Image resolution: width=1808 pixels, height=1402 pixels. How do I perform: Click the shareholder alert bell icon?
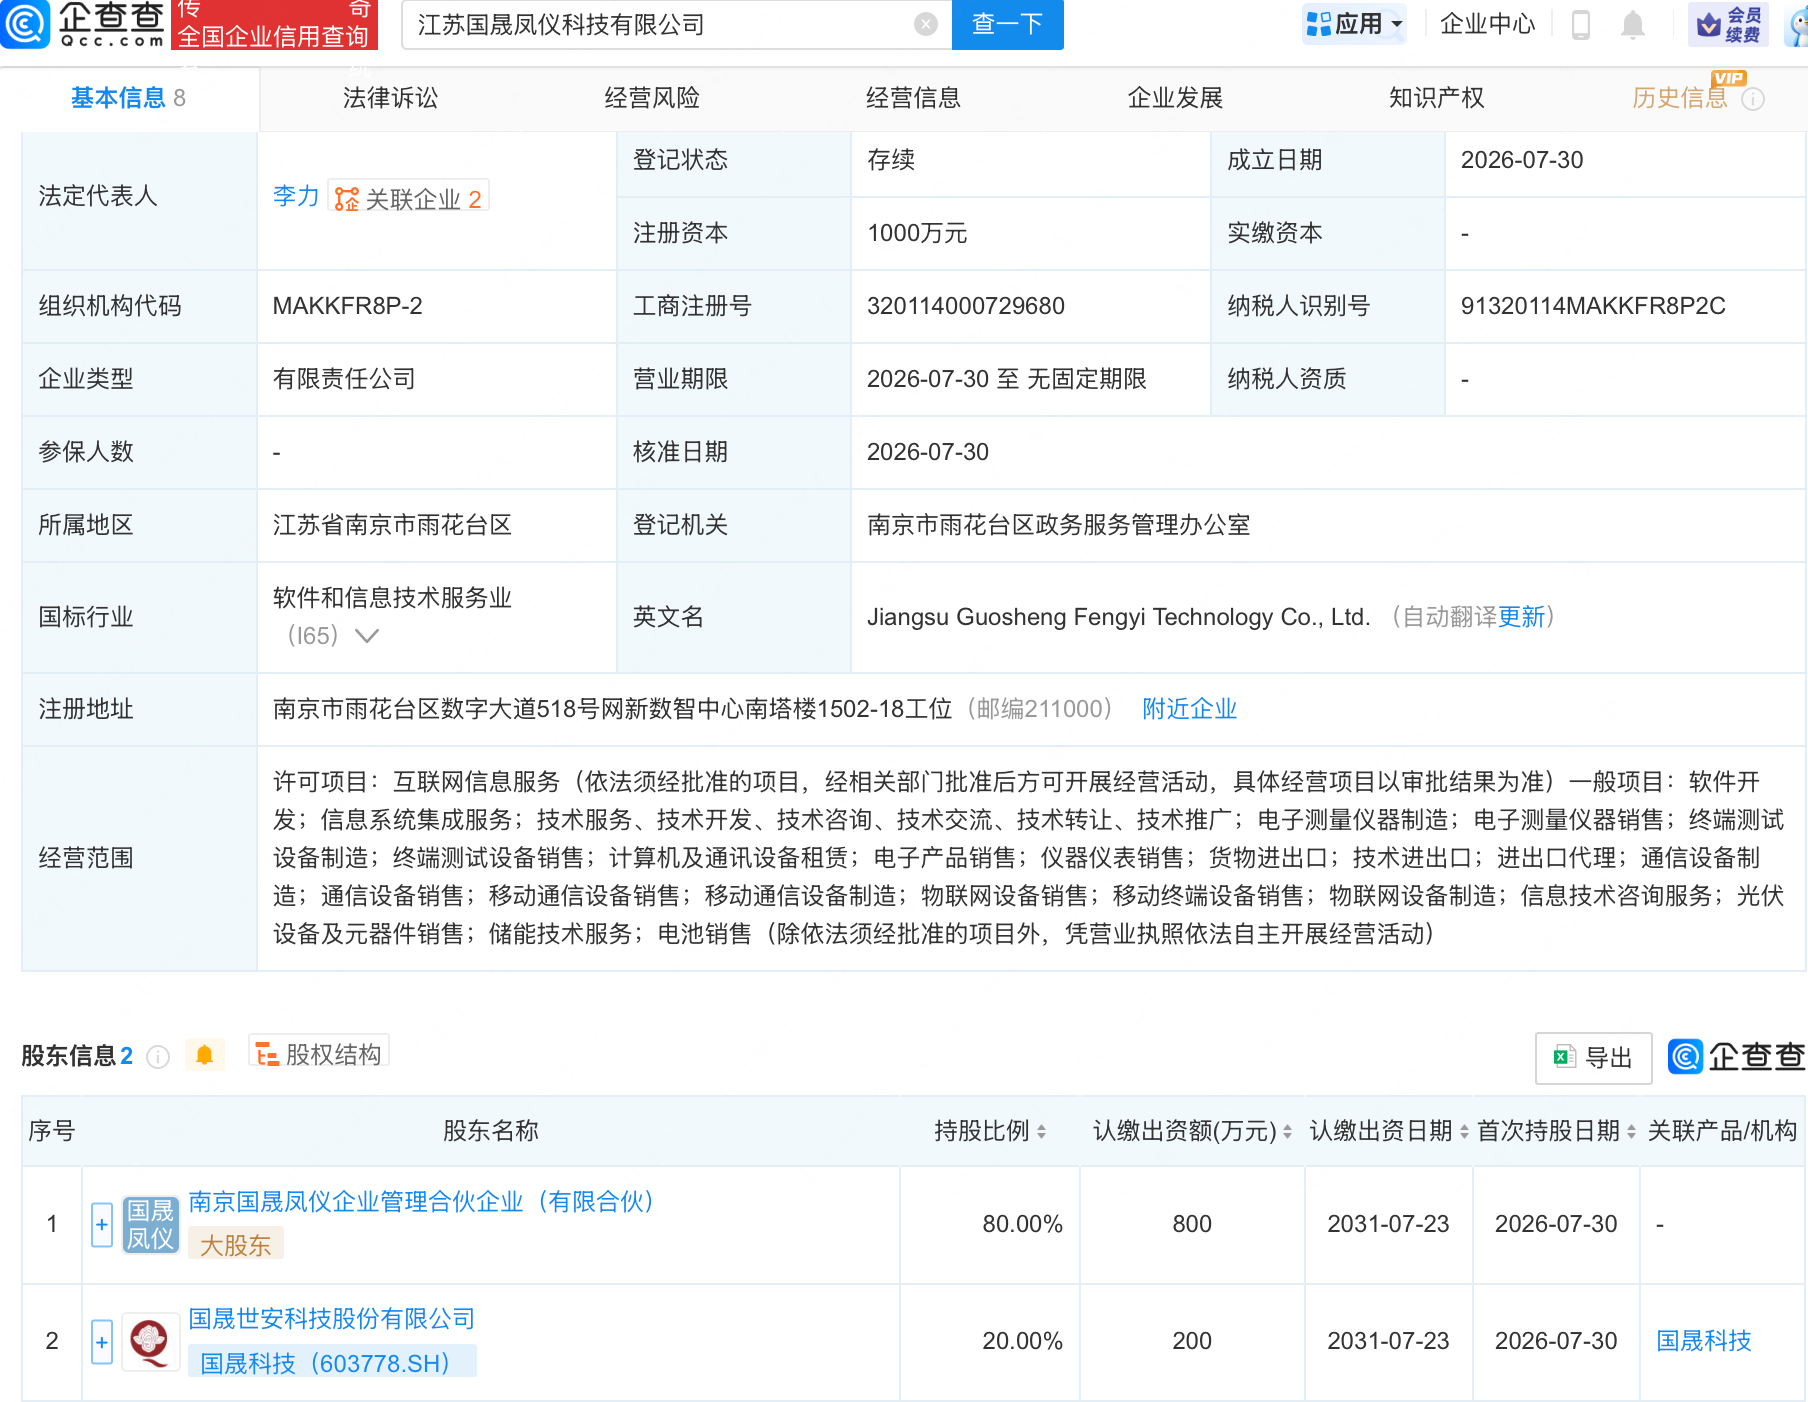tap(204, 1055)
